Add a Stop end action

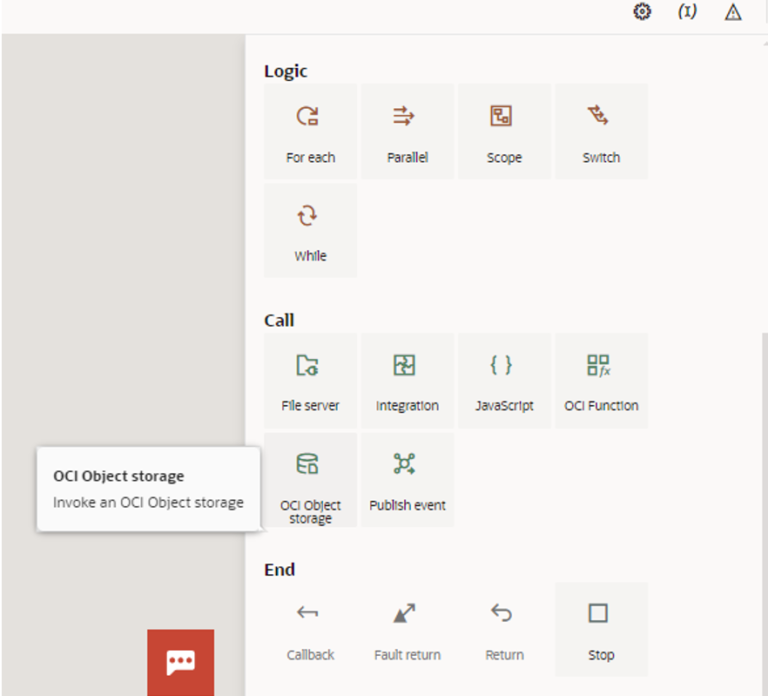tap(601, 629)
